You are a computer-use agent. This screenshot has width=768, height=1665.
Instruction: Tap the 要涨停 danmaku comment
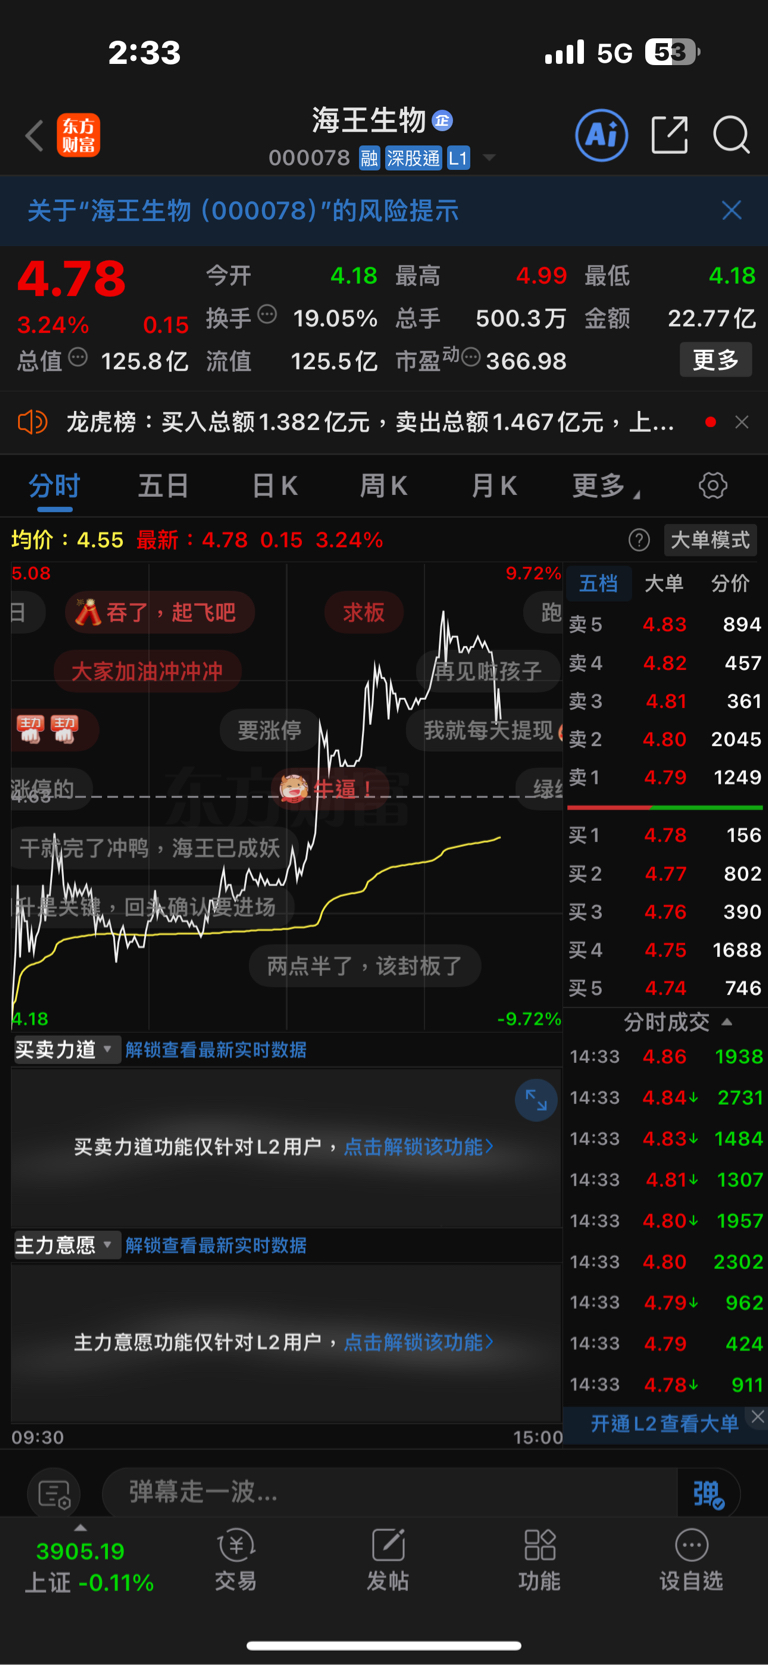coord(269,730)
